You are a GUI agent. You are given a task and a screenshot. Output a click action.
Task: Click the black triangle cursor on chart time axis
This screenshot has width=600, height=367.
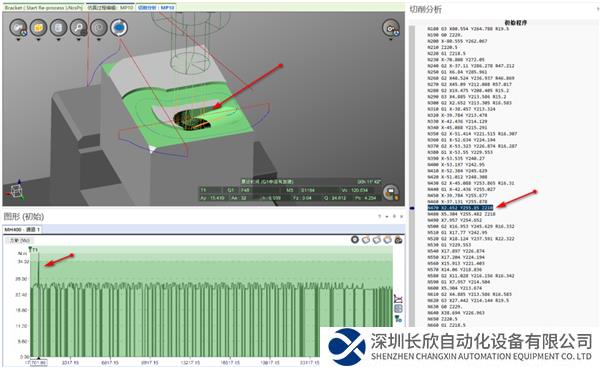pyautogui.click(x=38, y=359)
